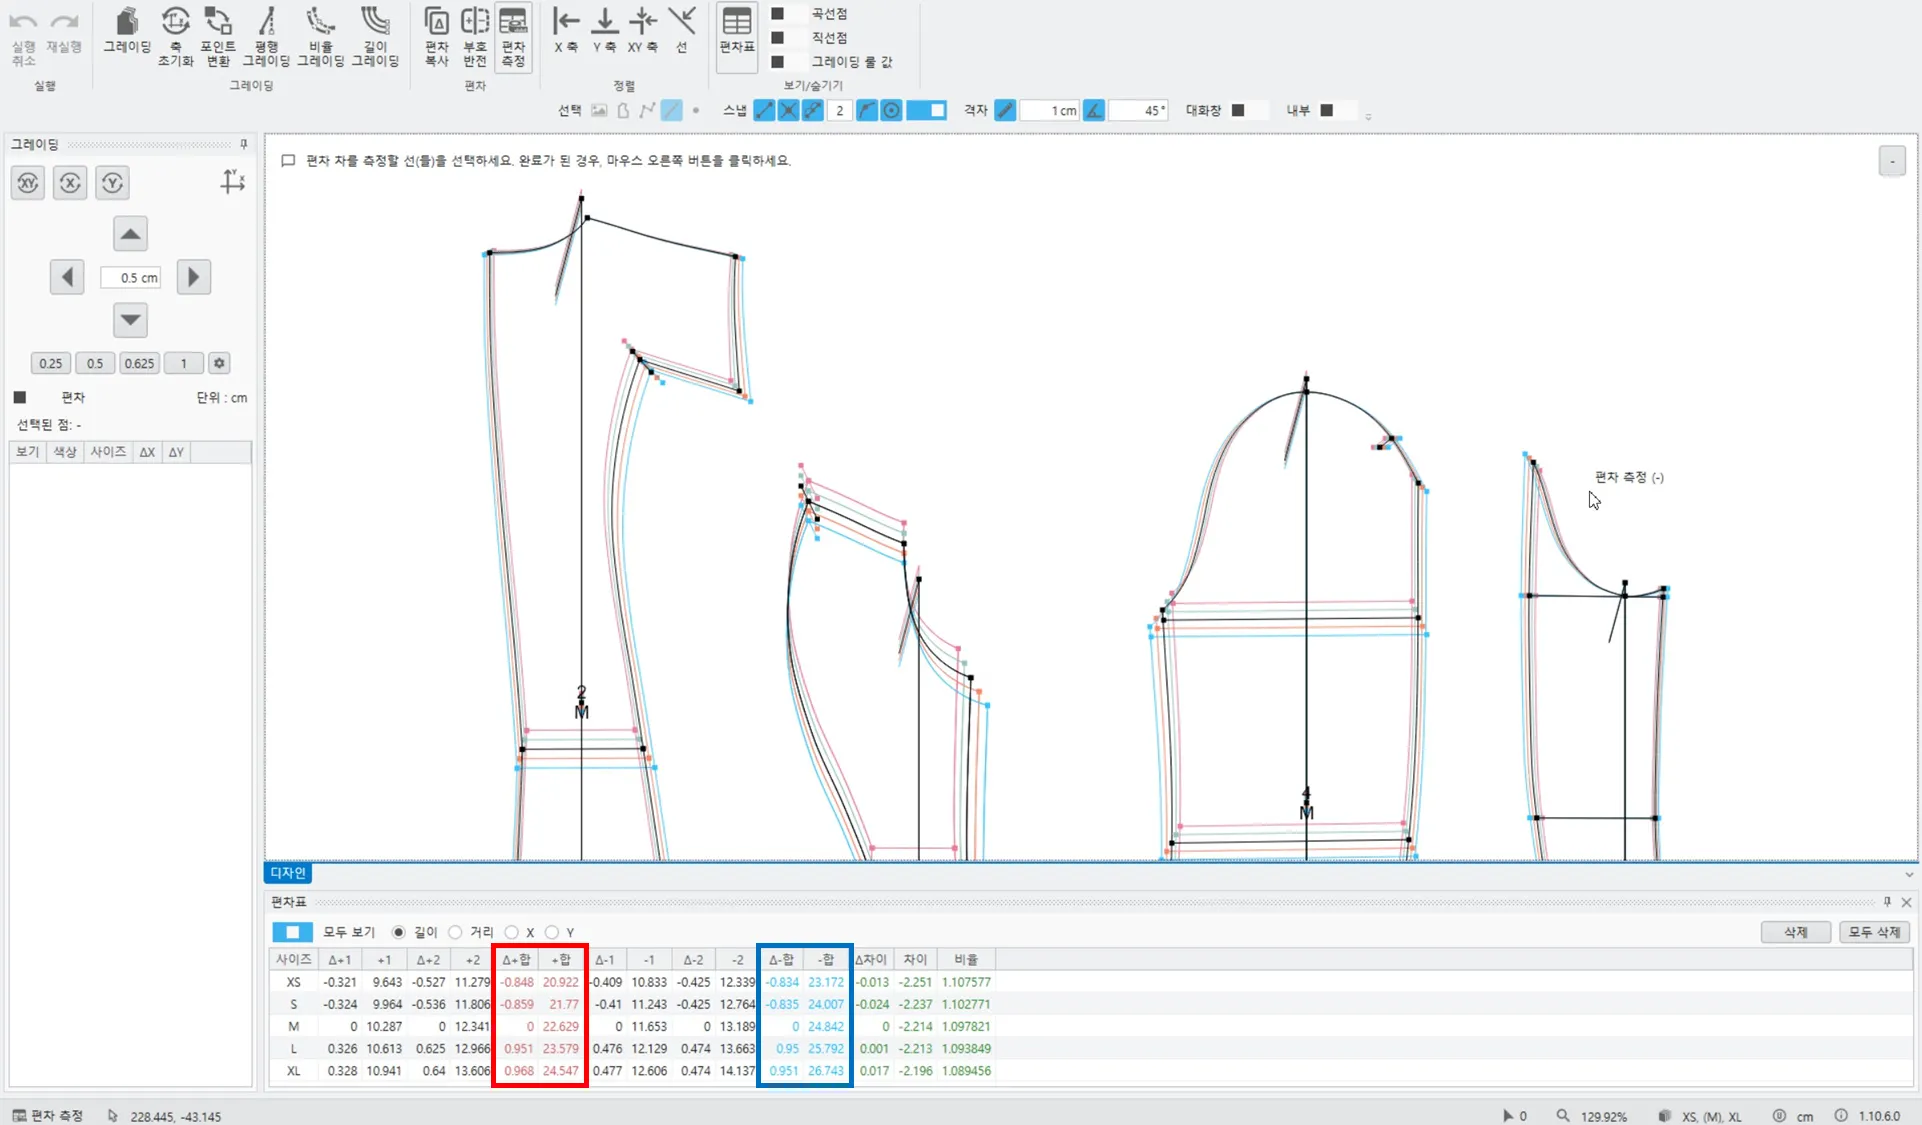
Task: Click the 편차 복사 copy icon
Action: 436,32
